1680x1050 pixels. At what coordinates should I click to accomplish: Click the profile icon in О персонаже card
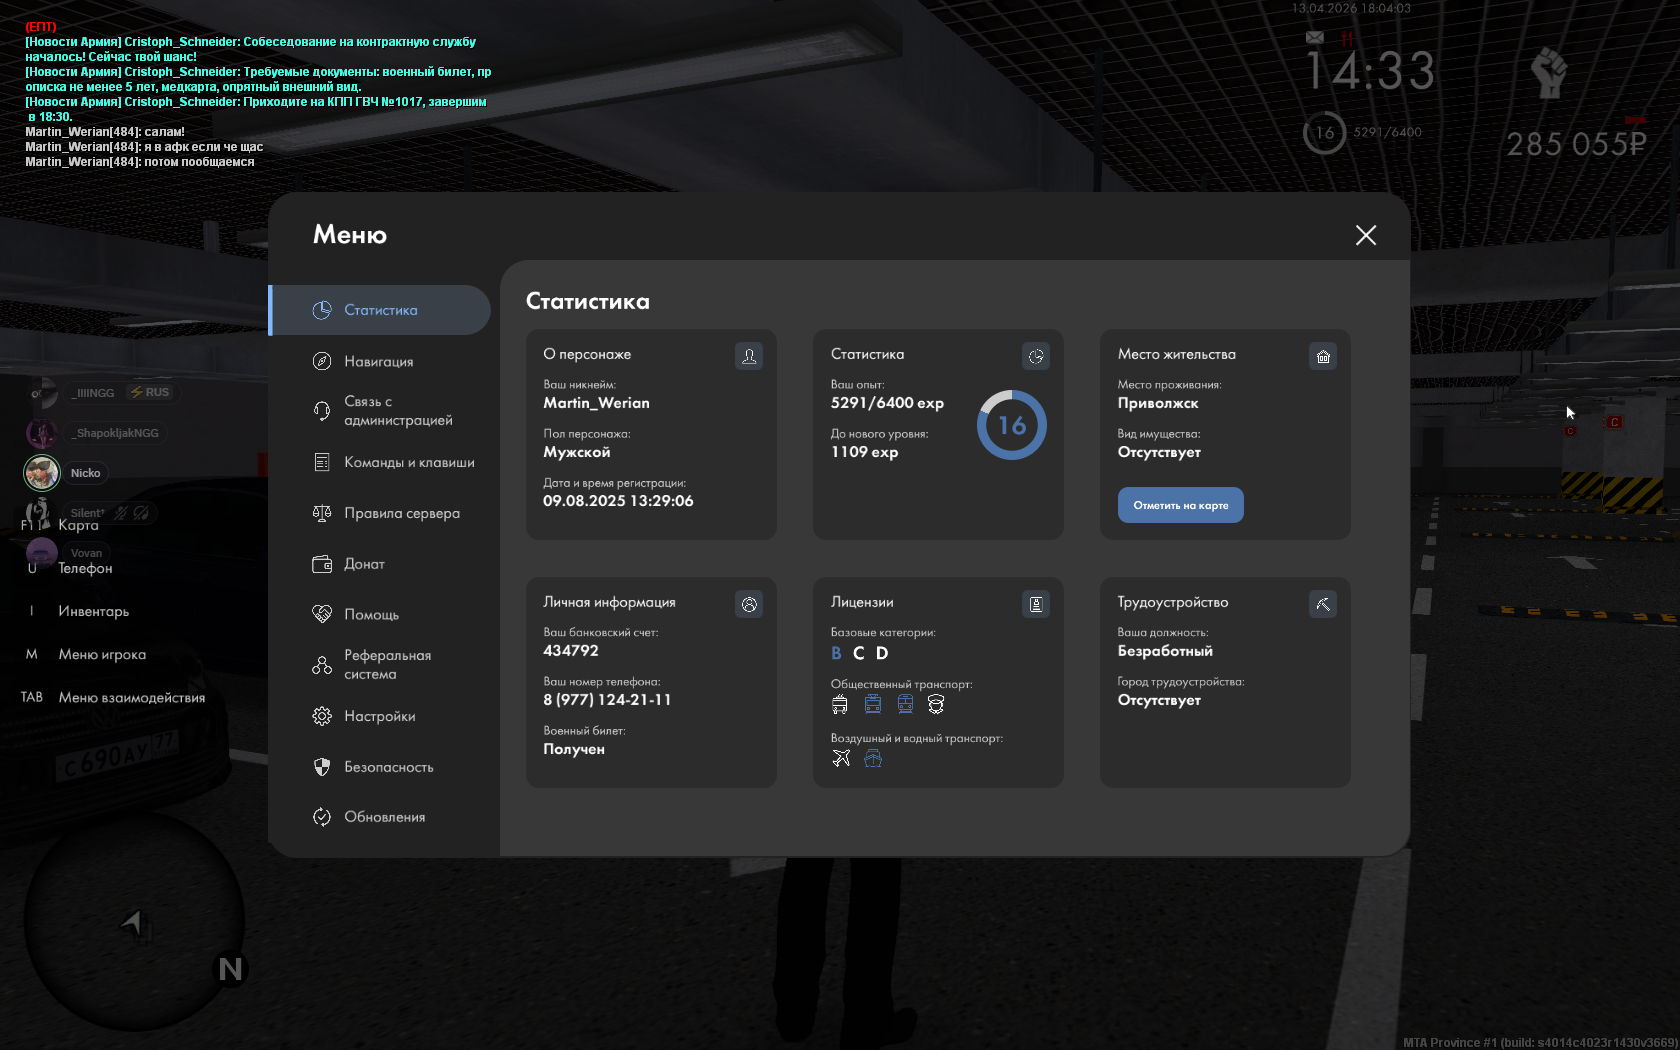(x=748, y=356)
